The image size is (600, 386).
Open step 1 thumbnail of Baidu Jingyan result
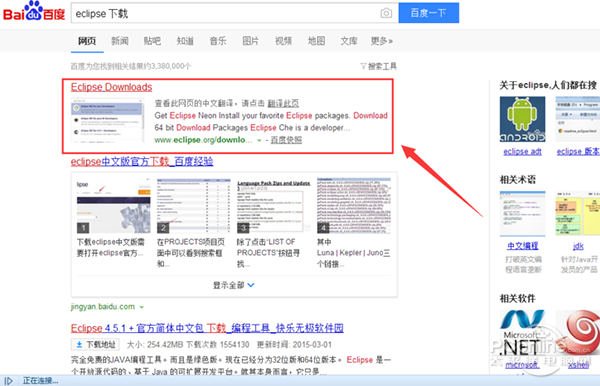114,205
